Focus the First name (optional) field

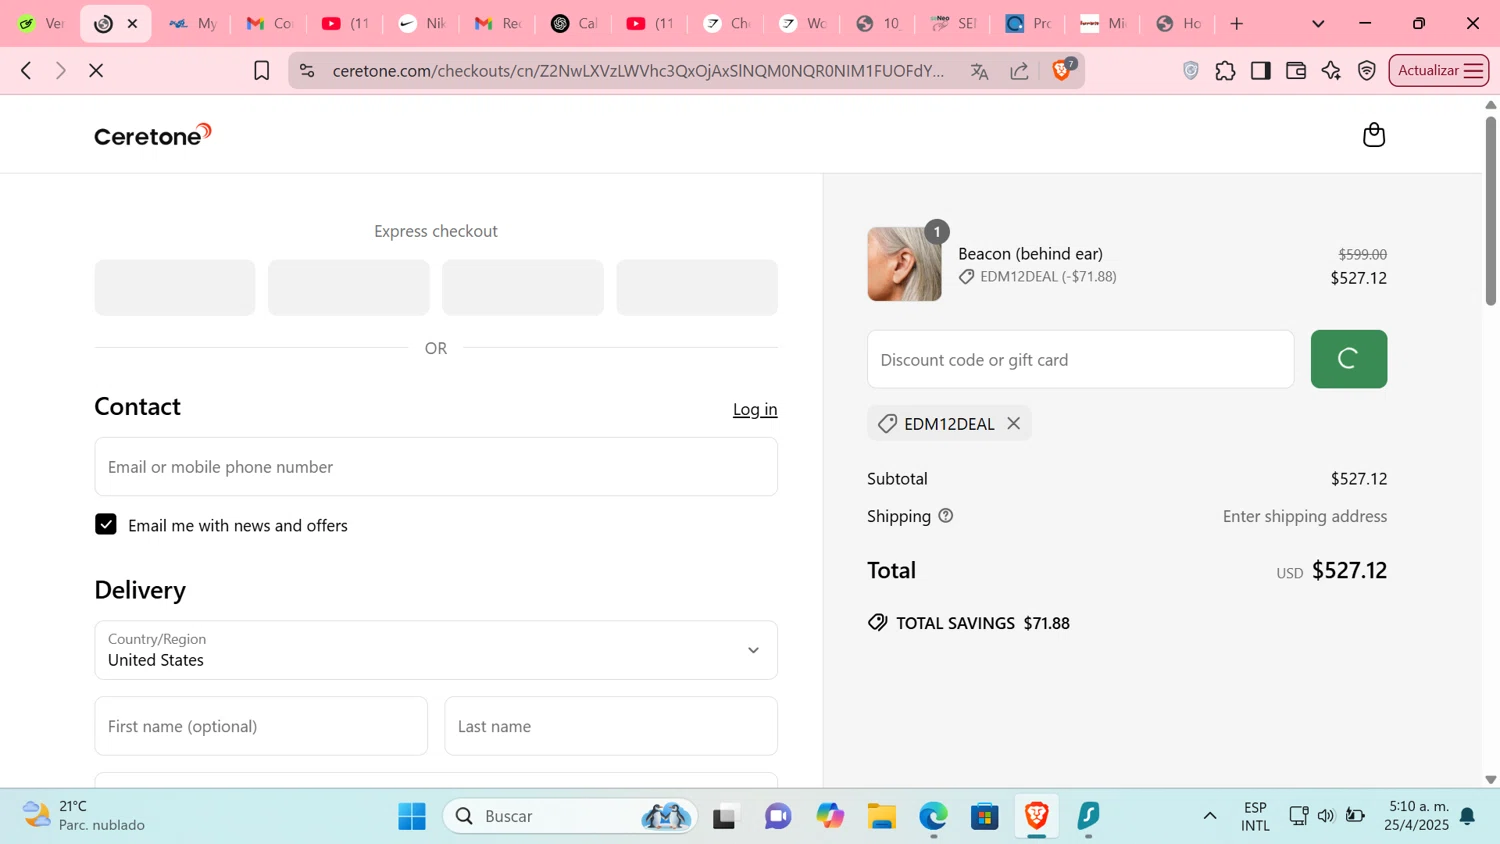click(x=261, y=726)
